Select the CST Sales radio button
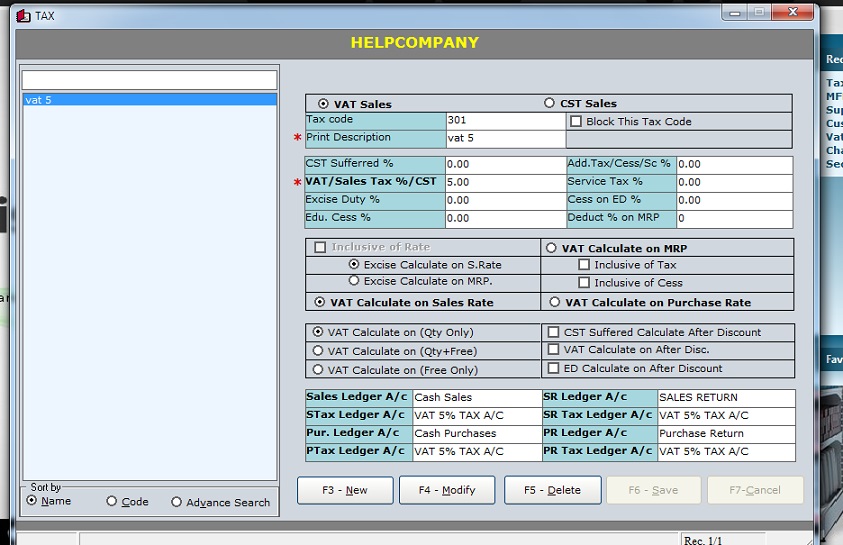 tap(549, 103)
